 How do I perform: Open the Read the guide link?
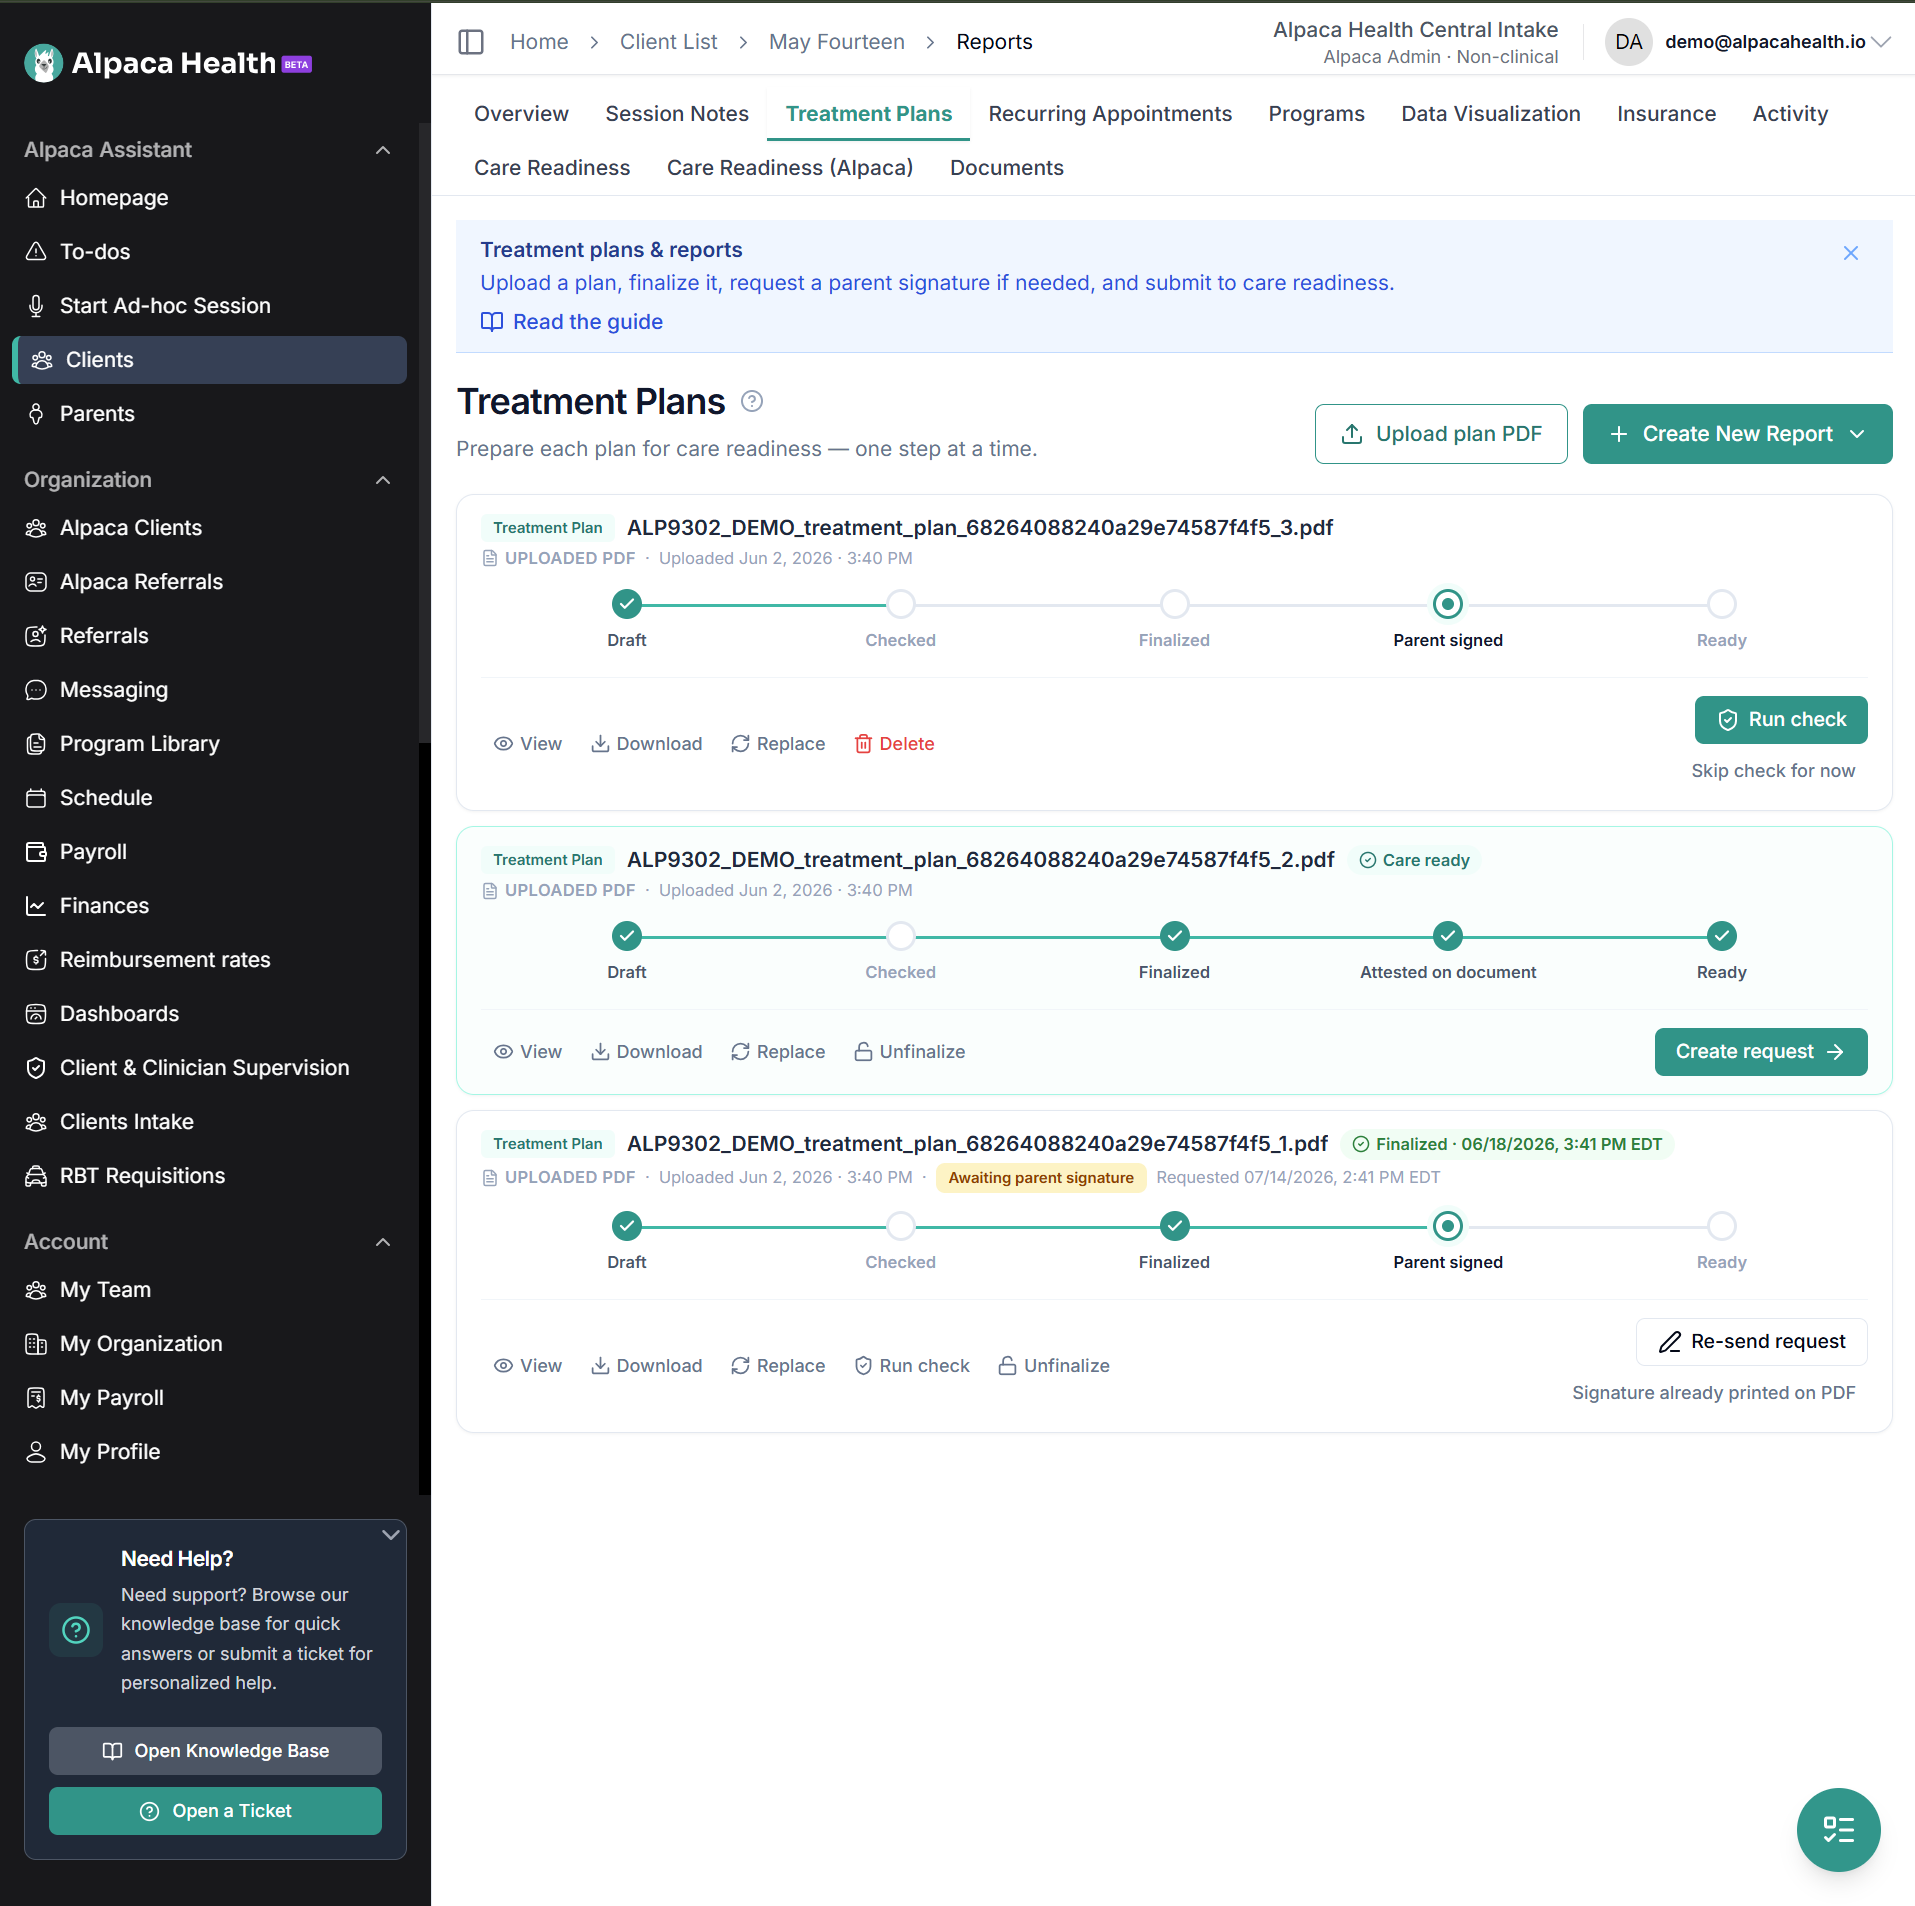tap(572, 322)
